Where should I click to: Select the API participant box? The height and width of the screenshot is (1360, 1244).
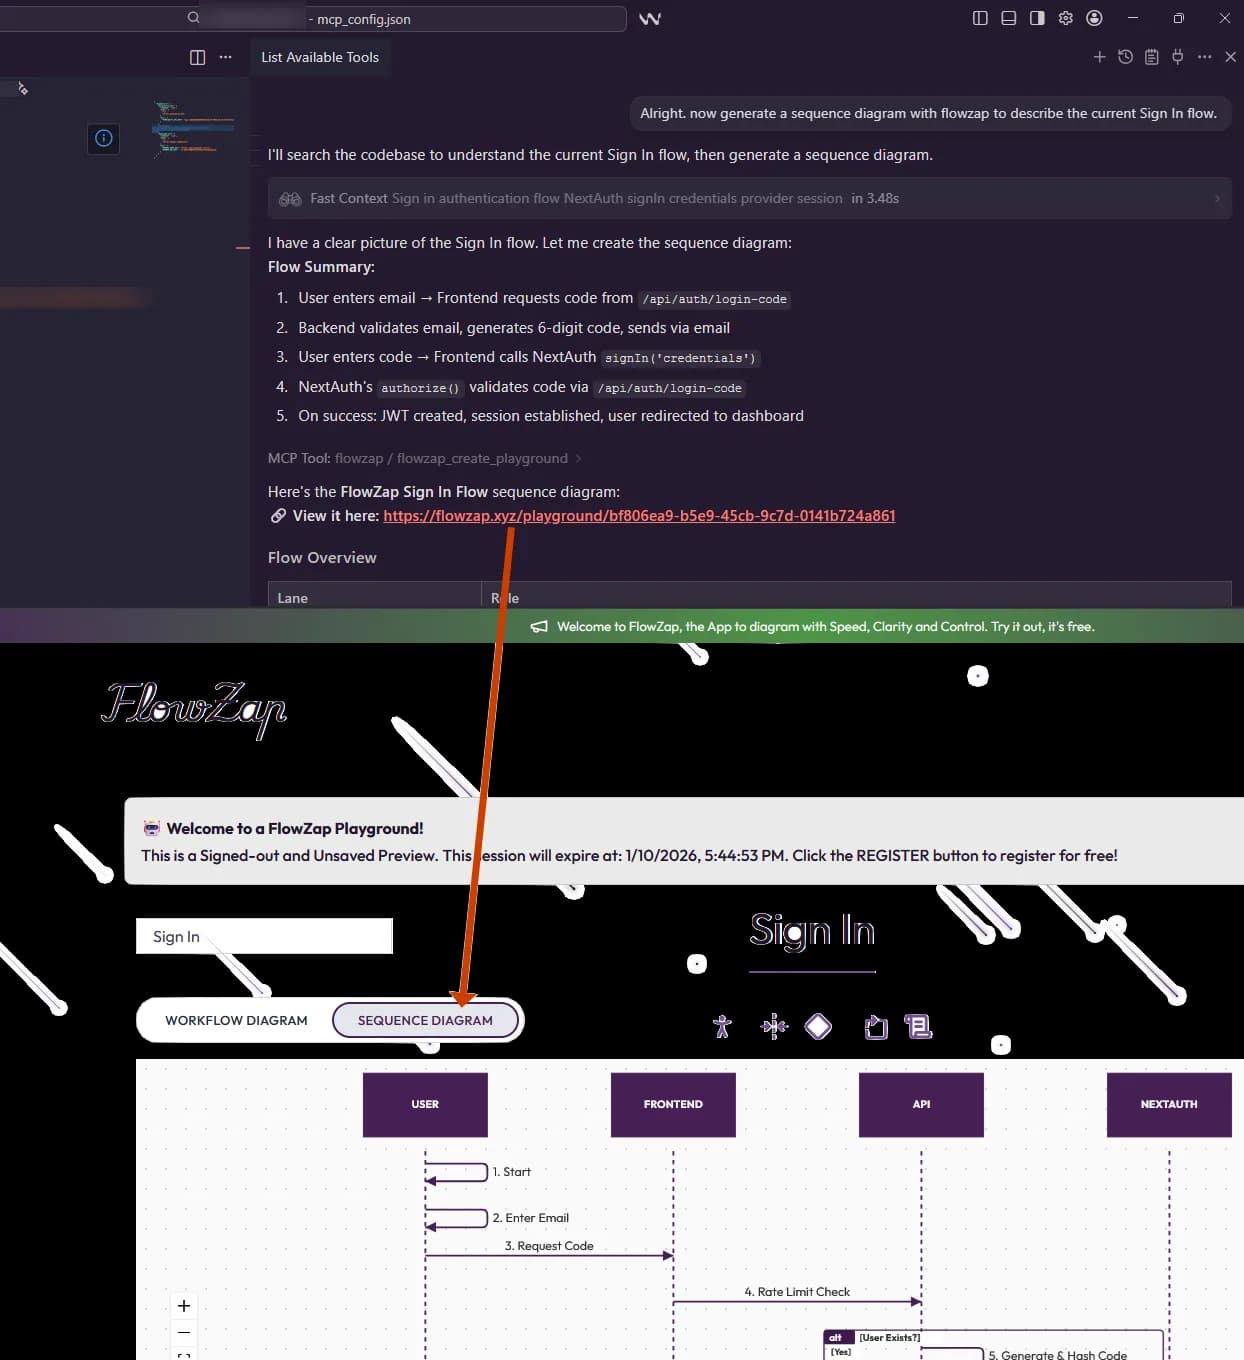click(x=921, y=1104)
